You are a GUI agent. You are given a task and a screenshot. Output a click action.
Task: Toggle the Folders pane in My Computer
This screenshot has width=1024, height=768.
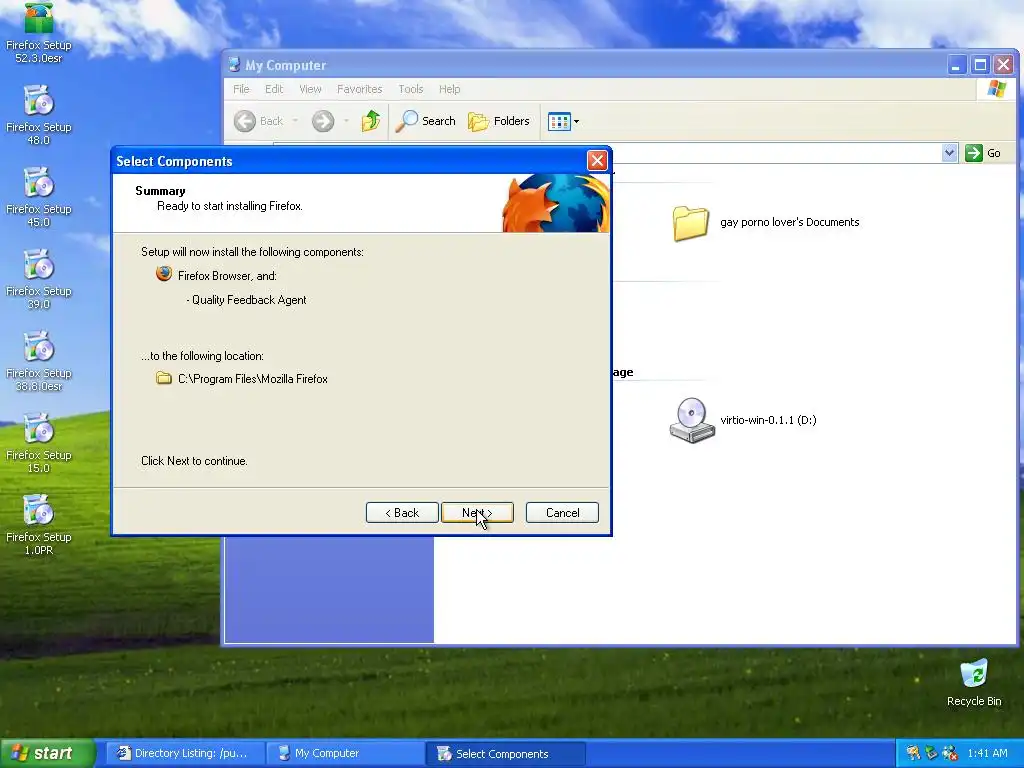point(499,121)
